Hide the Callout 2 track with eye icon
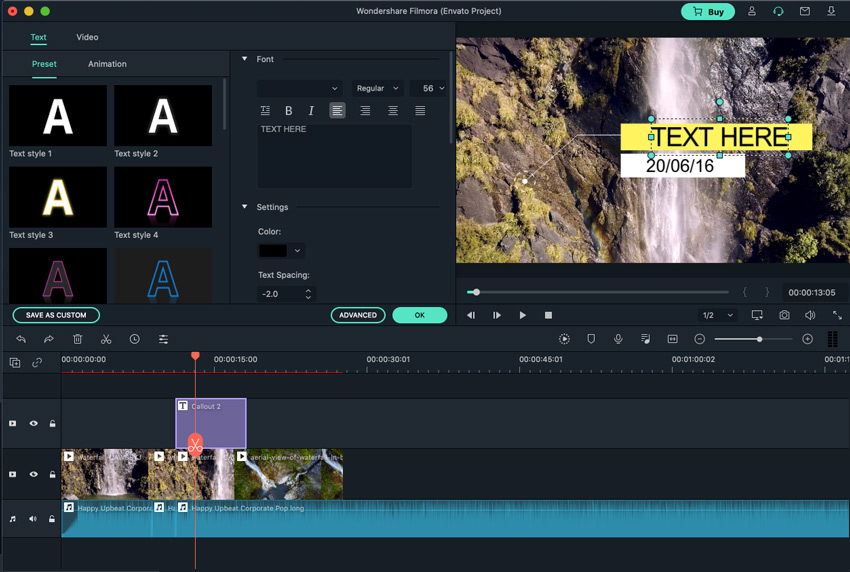The image size is (850, 572). coord(34,423)
